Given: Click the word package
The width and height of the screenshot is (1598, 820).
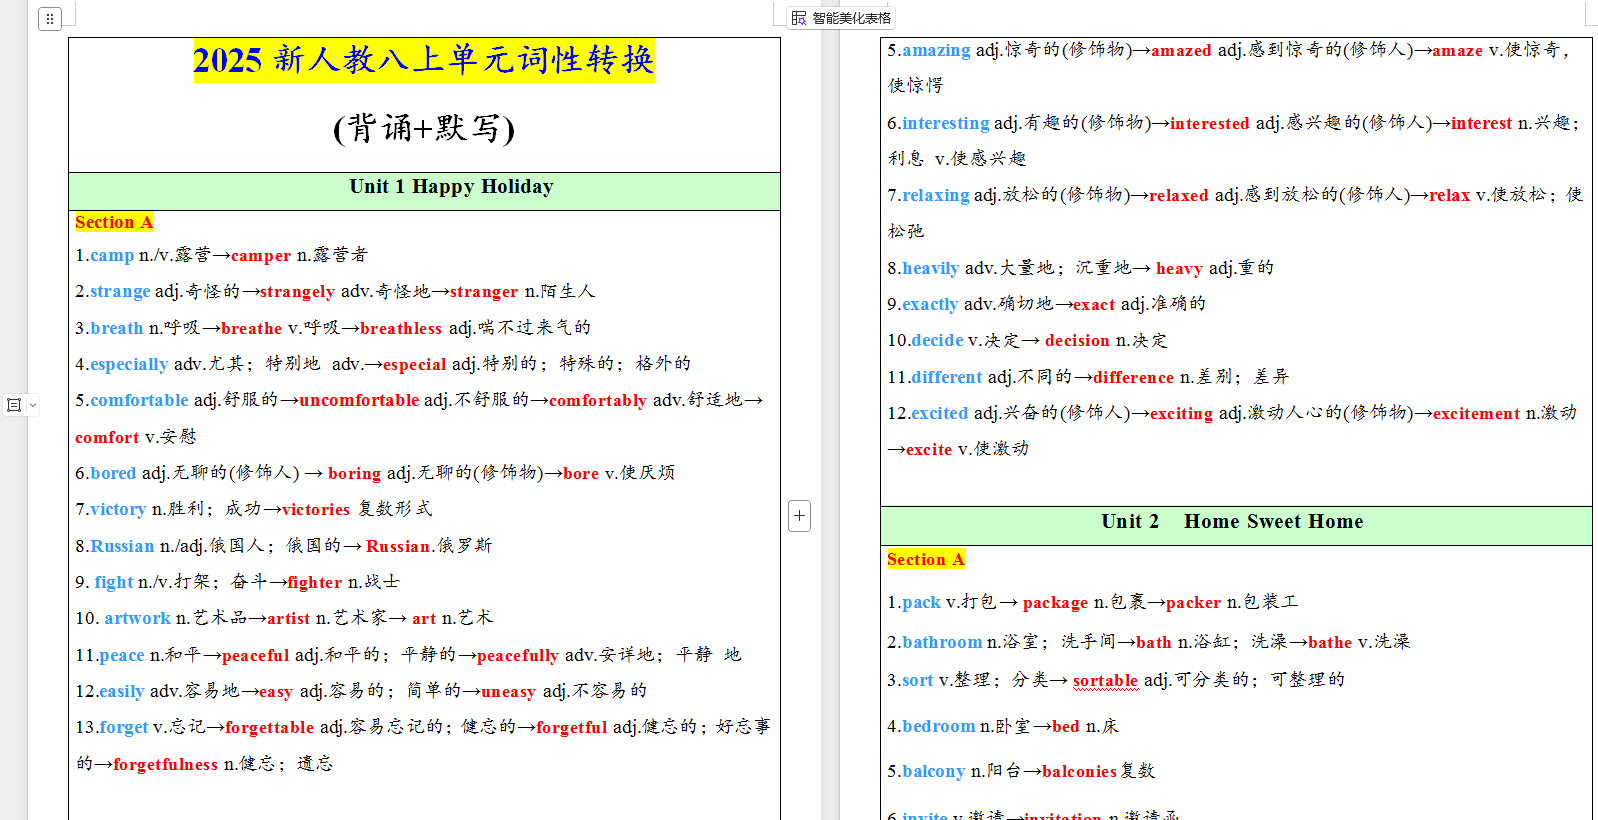Looking at the screenshot, I should coord(1055,603).
